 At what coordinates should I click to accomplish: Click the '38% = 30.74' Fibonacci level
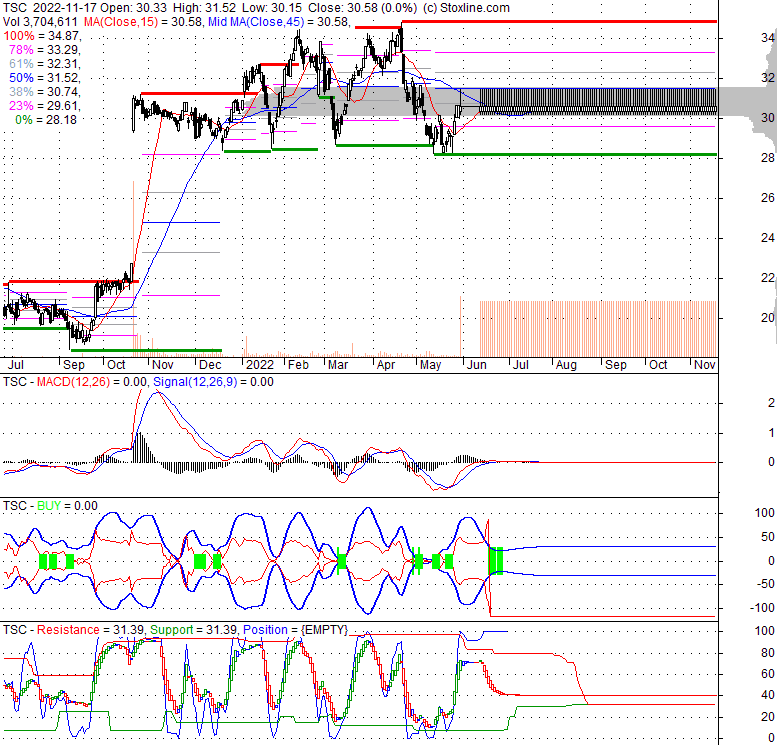44,91
